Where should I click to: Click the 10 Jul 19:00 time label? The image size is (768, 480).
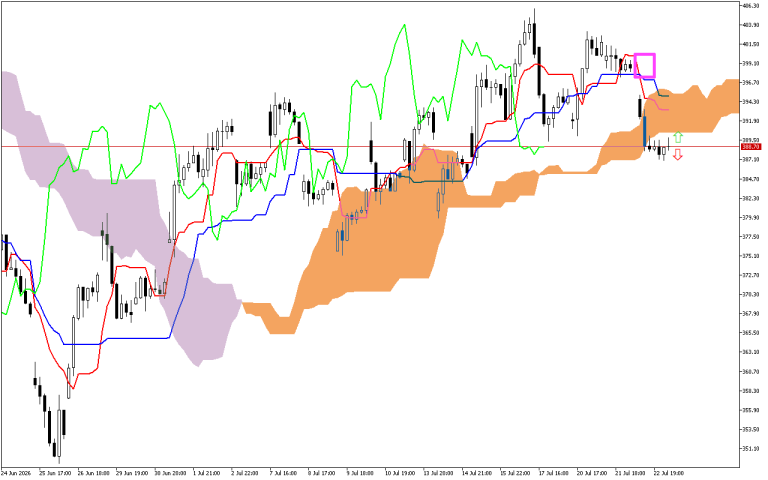398,473
